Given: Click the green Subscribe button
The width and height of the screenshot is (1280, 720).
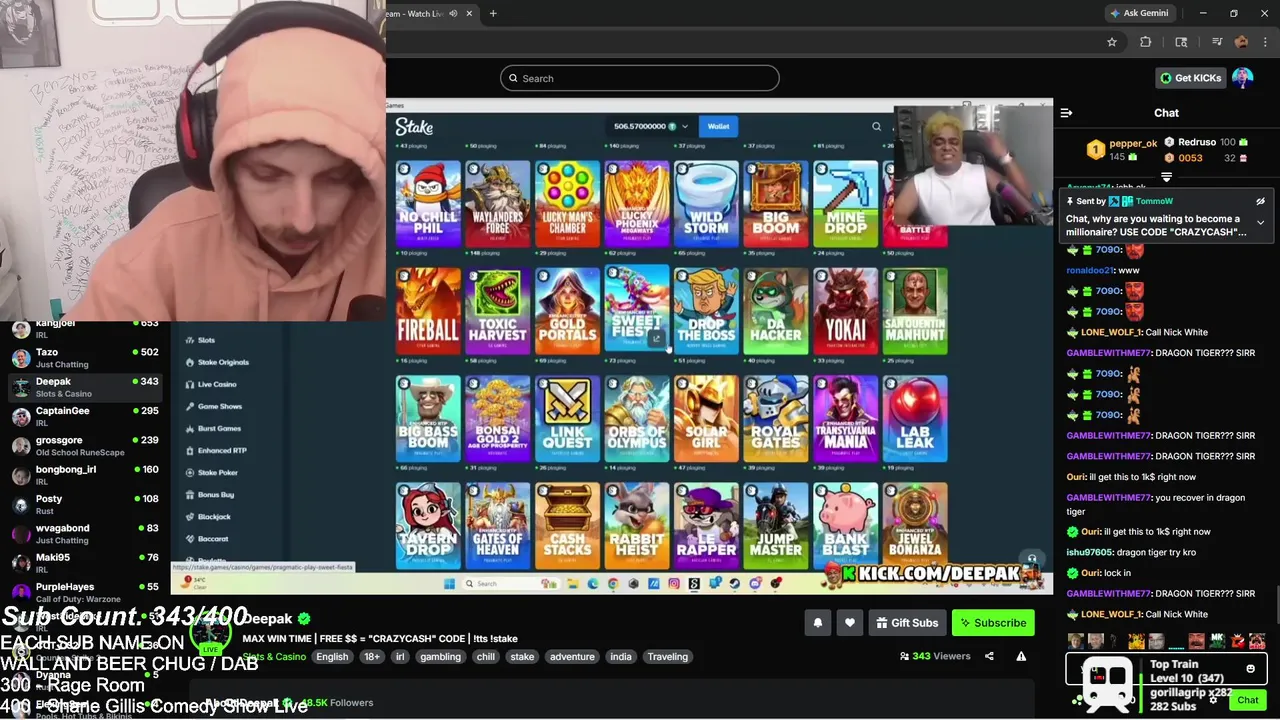Looking at the screenshot, I should 993,623.
